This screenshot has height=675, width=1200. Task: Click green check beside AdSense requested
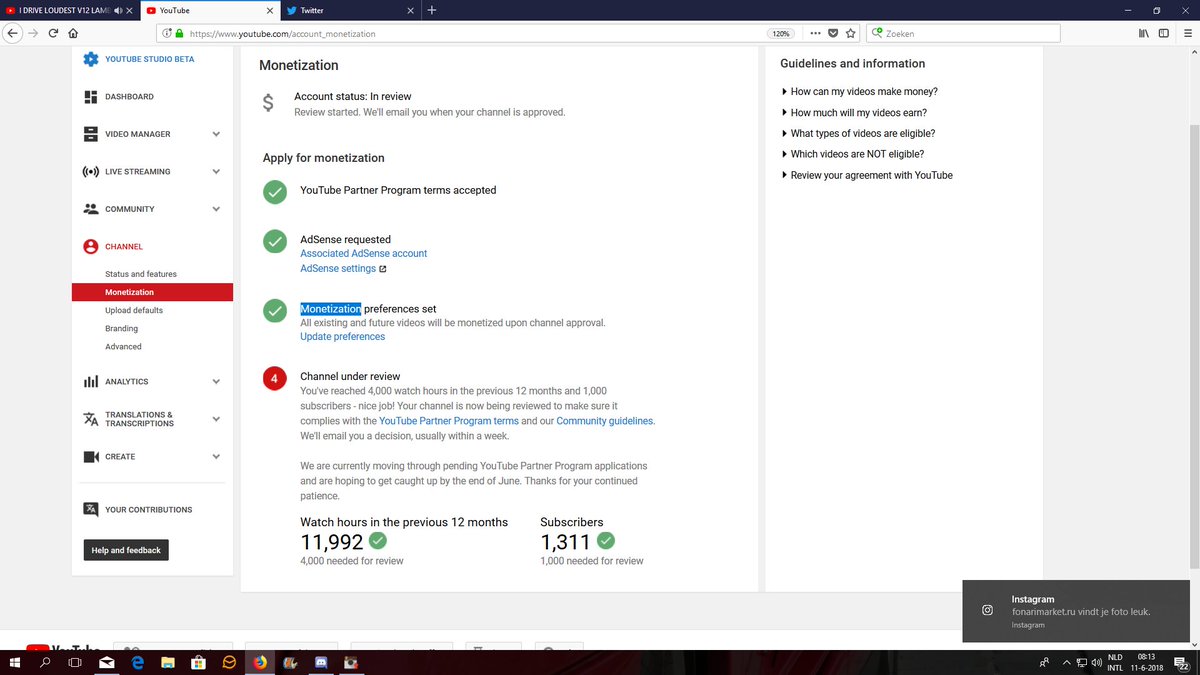(275, 241)
